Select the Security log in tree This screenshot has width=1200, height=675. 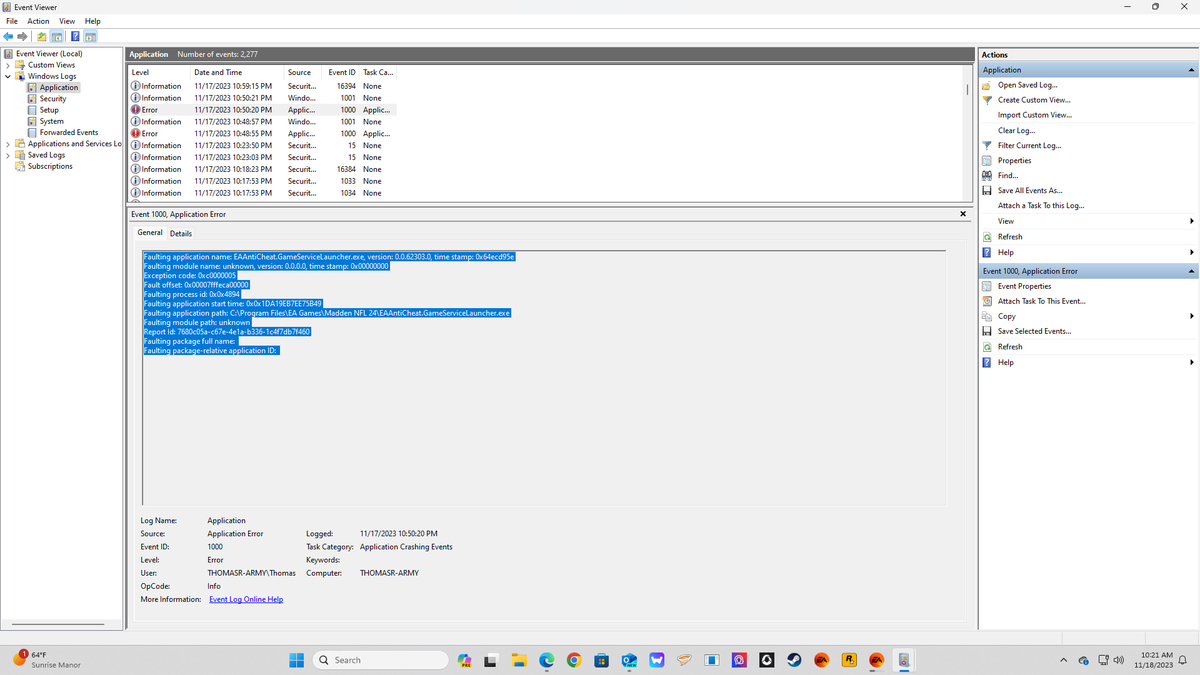coord(53,99)
